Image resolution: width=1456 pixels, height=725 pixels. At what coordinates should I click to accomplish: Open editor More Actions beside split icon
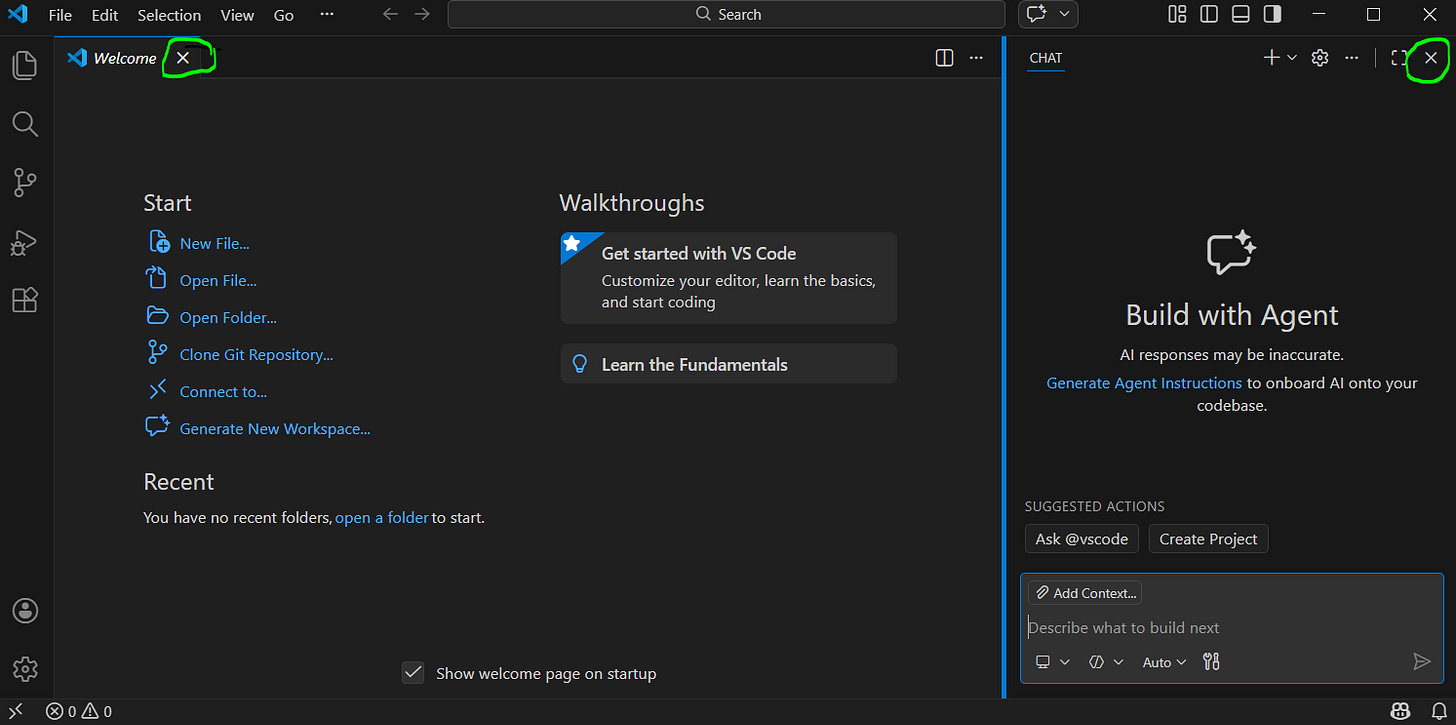(976, 58)
